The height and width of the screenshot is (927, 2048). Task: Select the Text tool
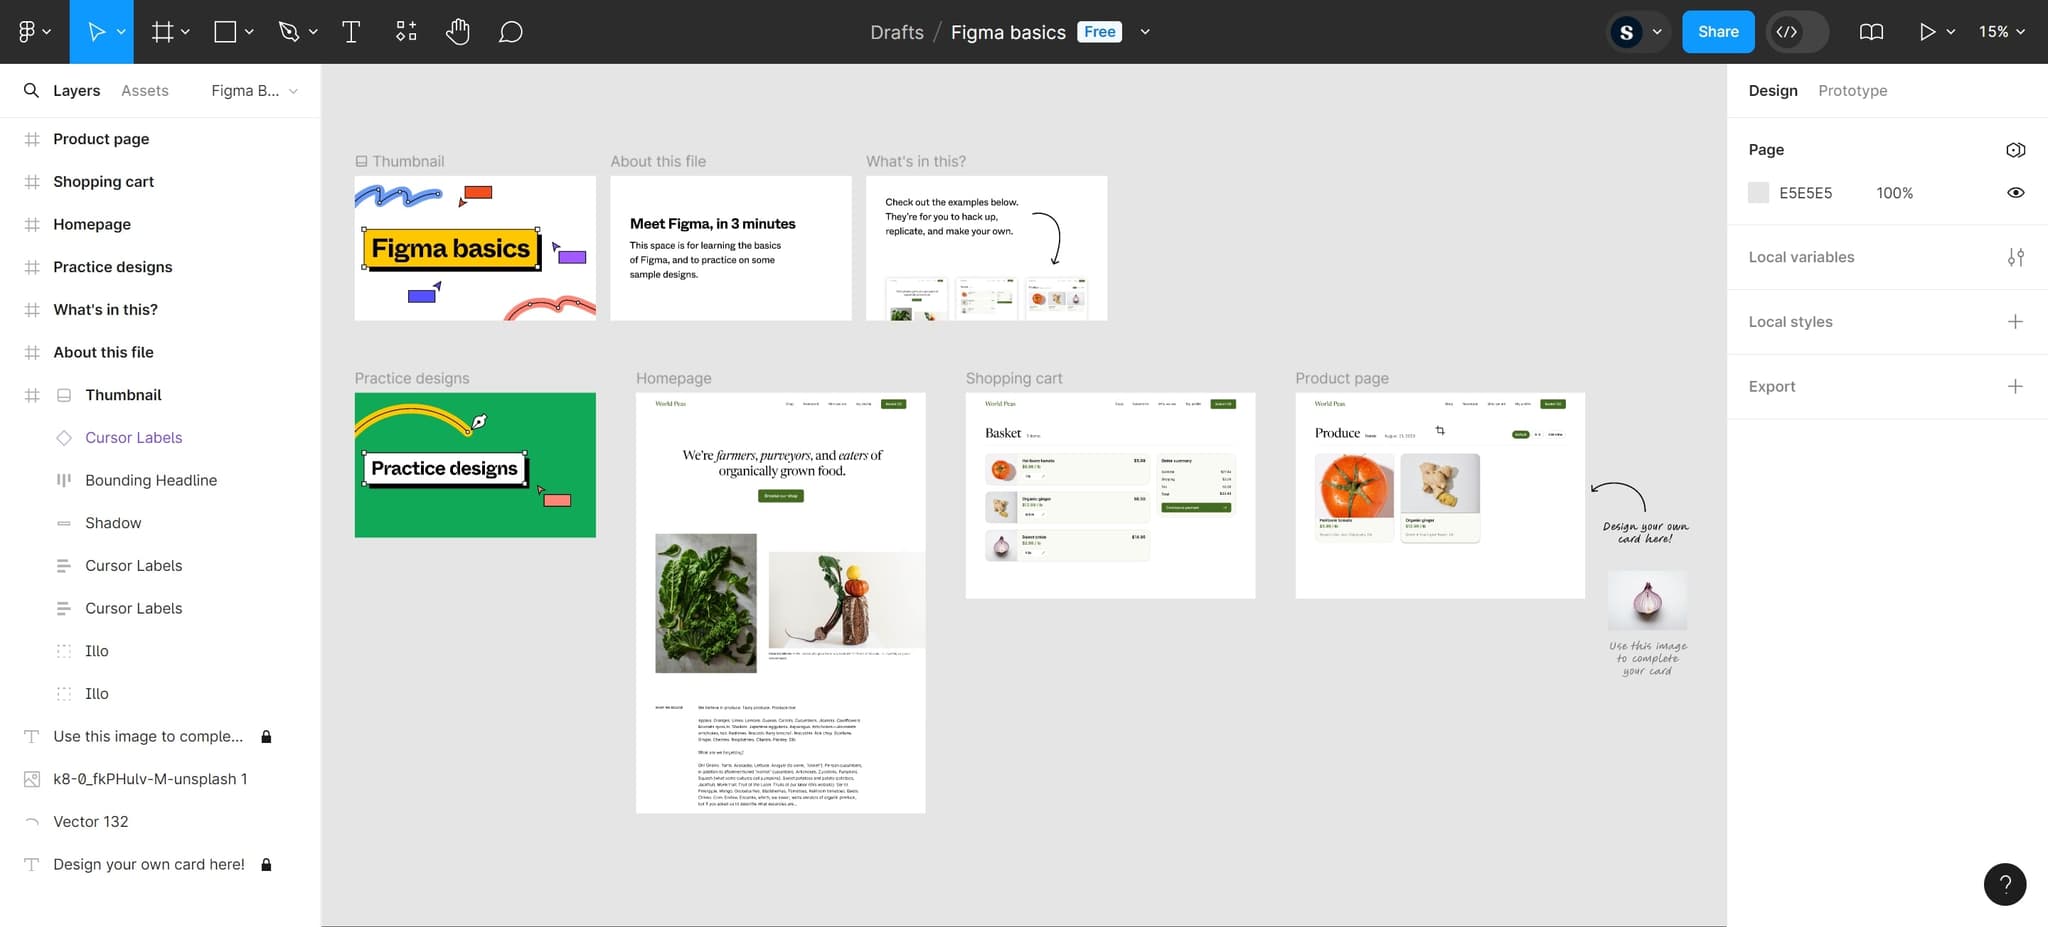point(352,31)
